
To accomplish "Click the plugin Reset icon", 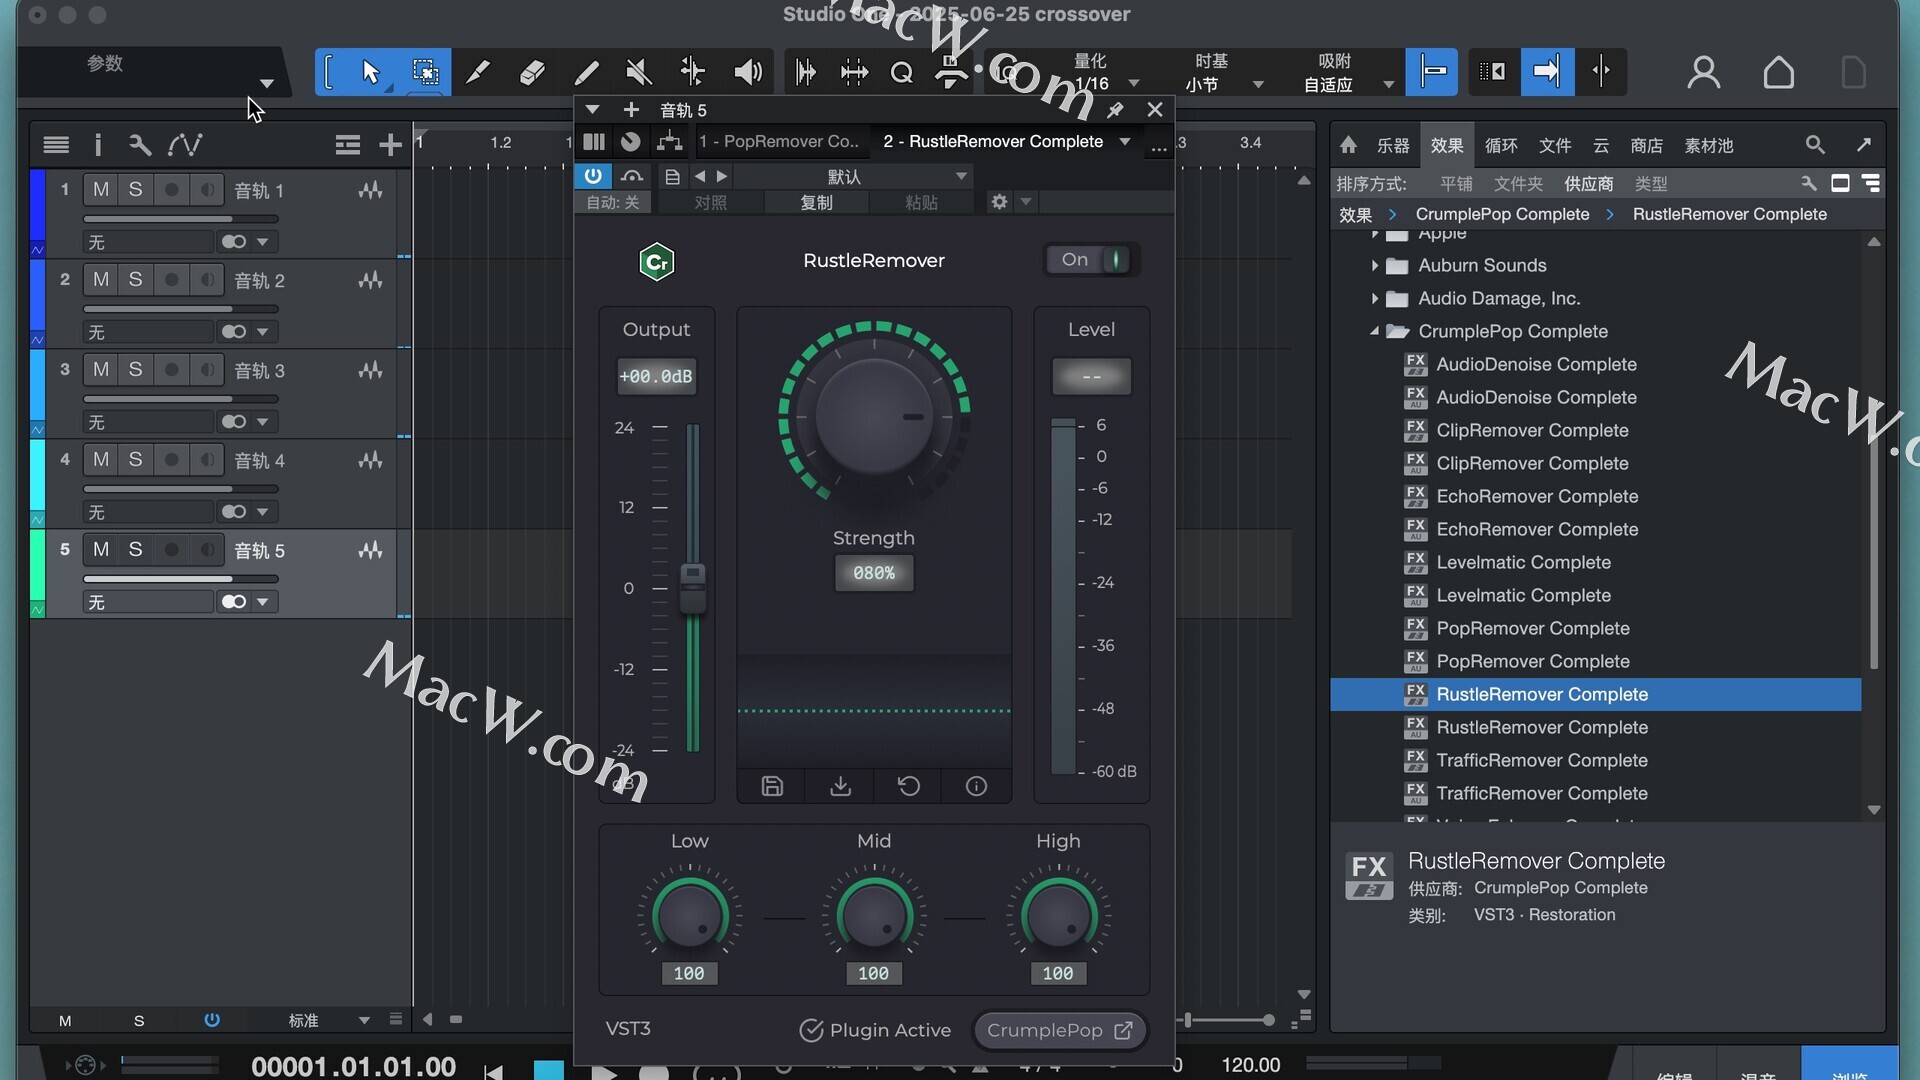I will point(909,786).
